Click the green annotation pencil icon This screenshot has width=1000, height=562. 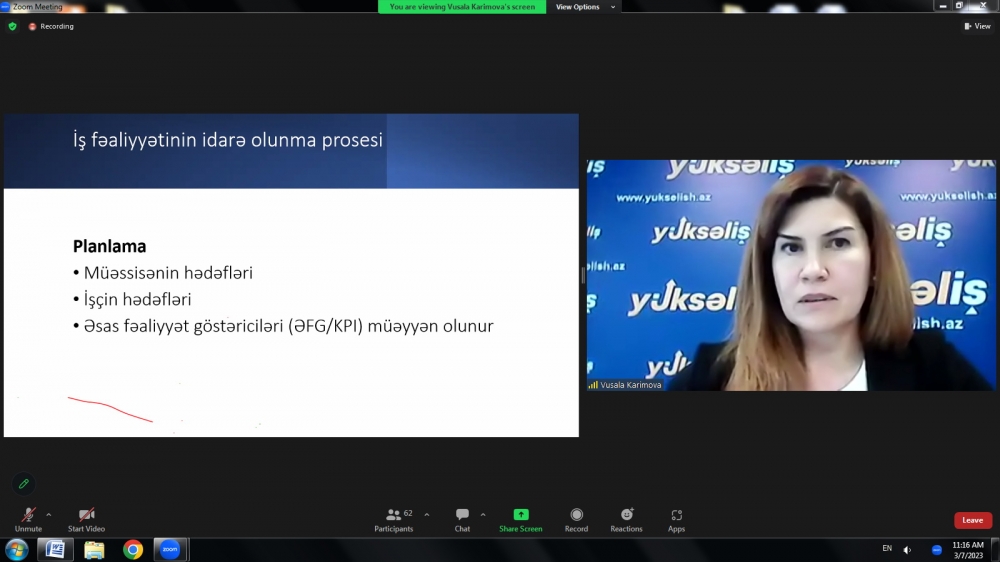24,484
